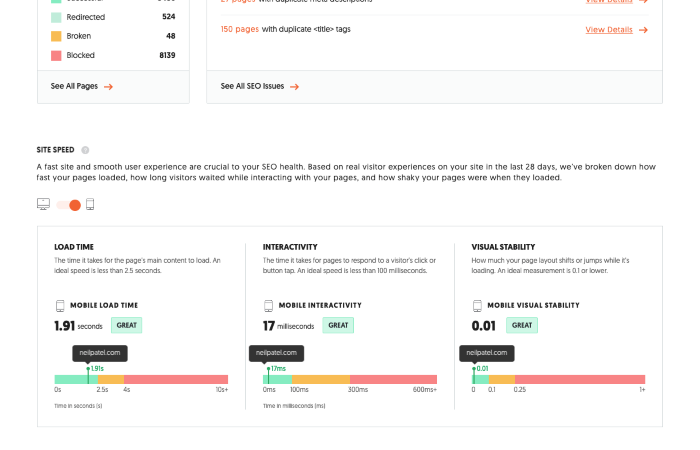Select the desktop monitor view icon
Viewport: 700px width, 450px height.
point(43,204)
